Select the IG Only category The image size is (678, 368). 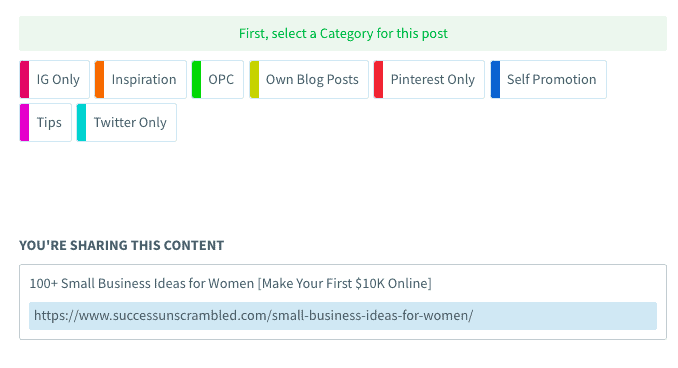[54, 80]
